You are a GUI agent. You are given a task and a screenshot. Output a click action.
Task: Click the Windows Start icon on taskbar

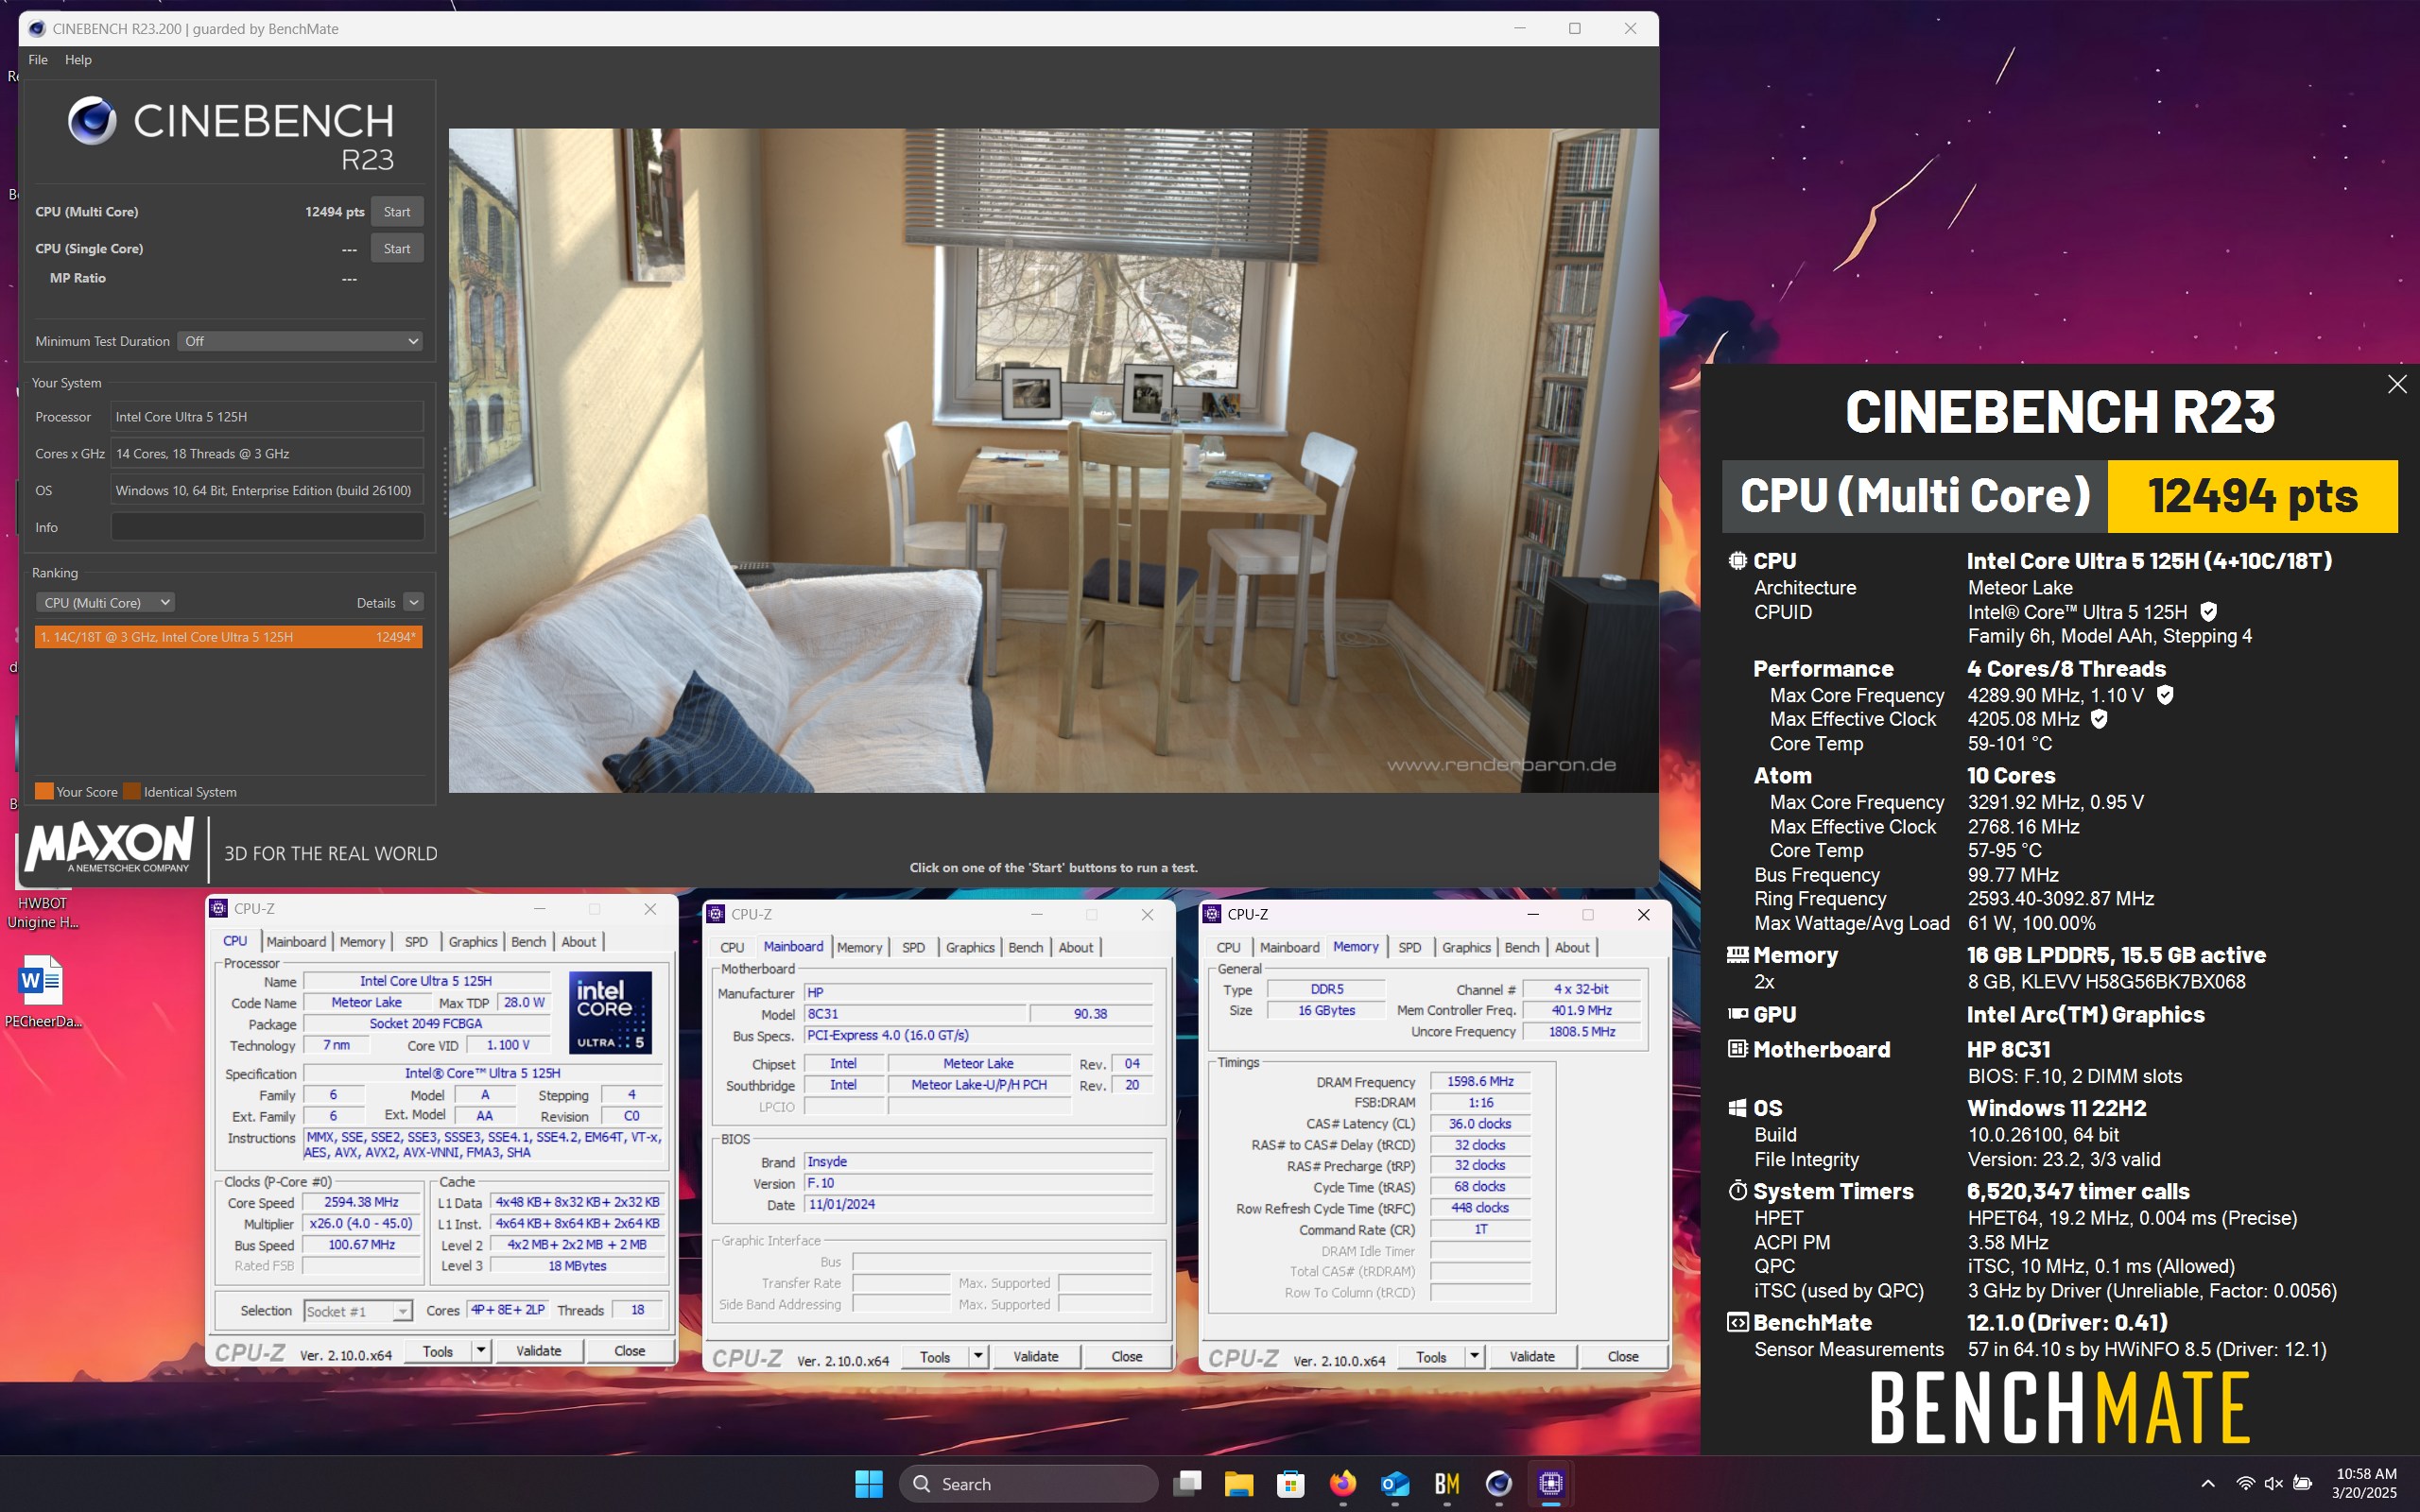[x=869, y=1484]
